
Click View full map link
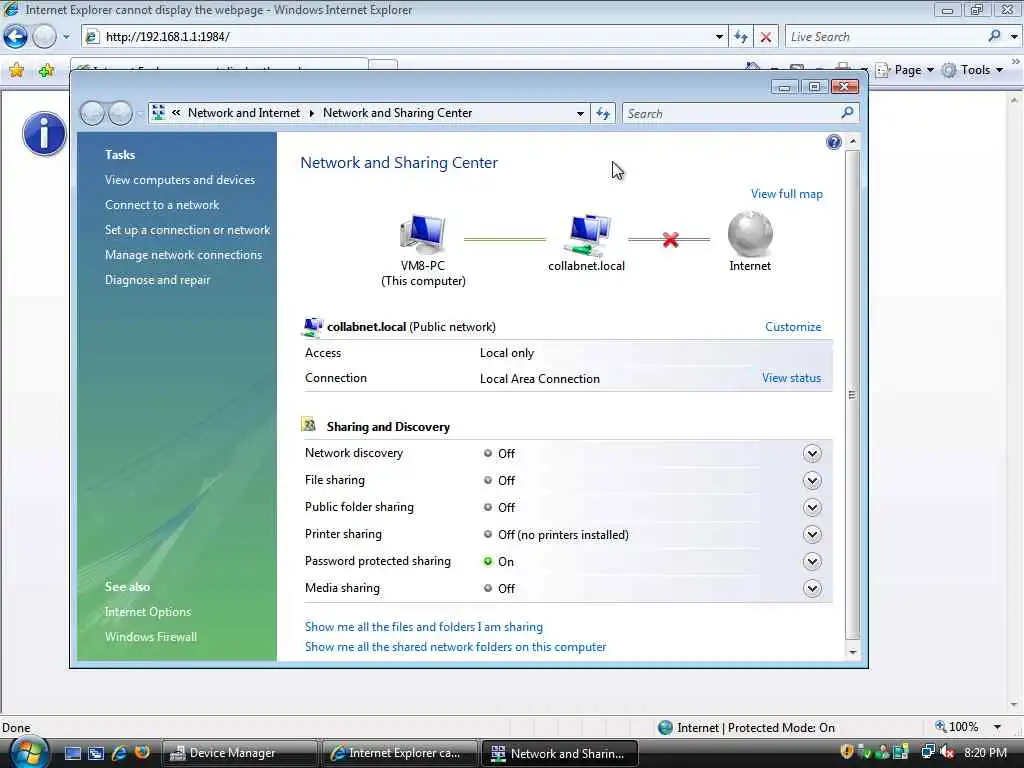point(786,194)
